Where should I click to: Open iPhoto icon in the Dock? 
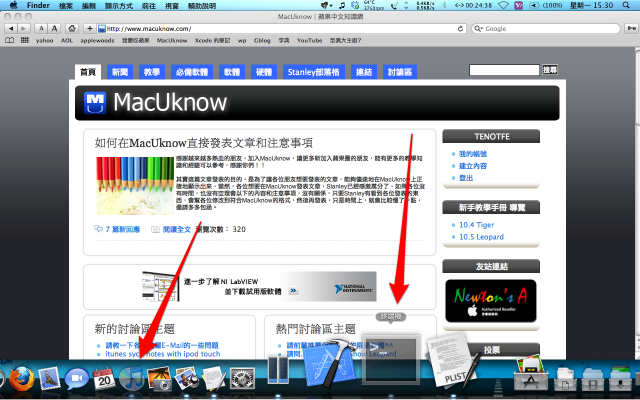tap(186, 379)
